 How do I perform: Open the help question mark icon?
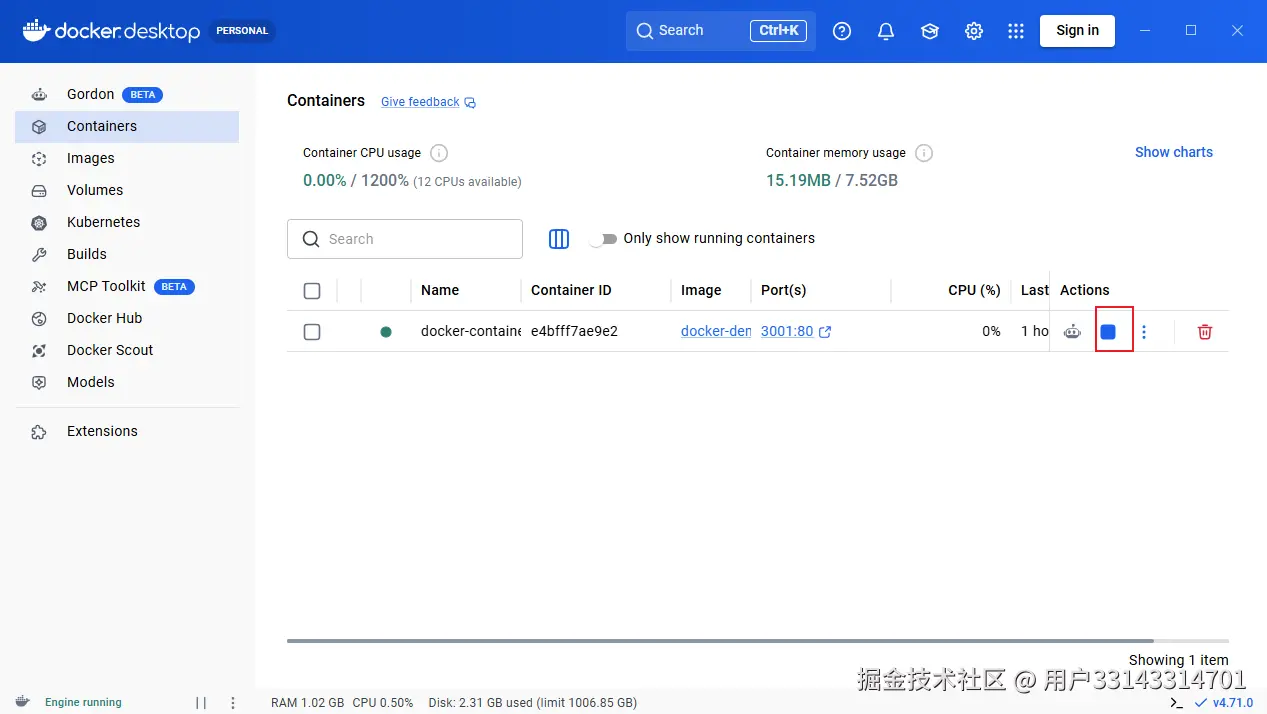(x=842, y=31)
